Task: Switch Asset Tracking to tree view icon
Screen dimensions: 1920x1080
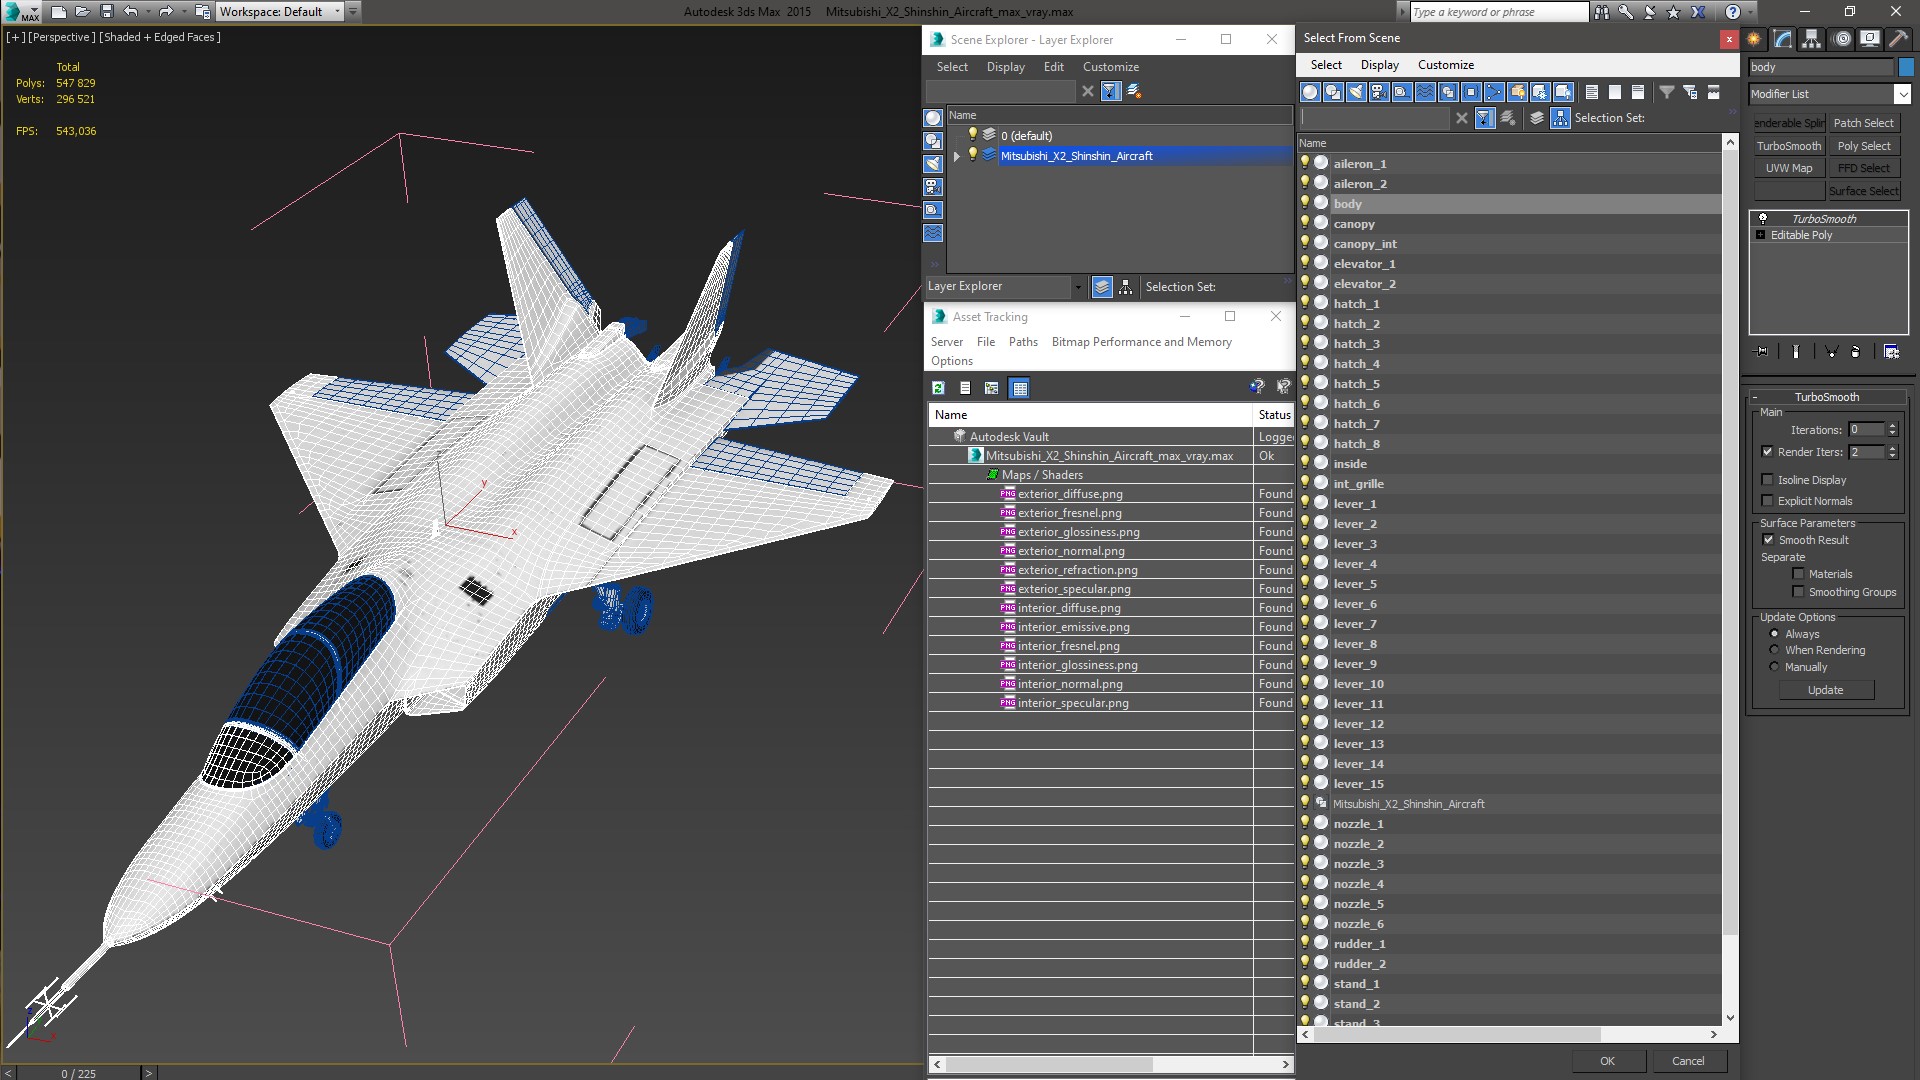Action: point(992,388)
